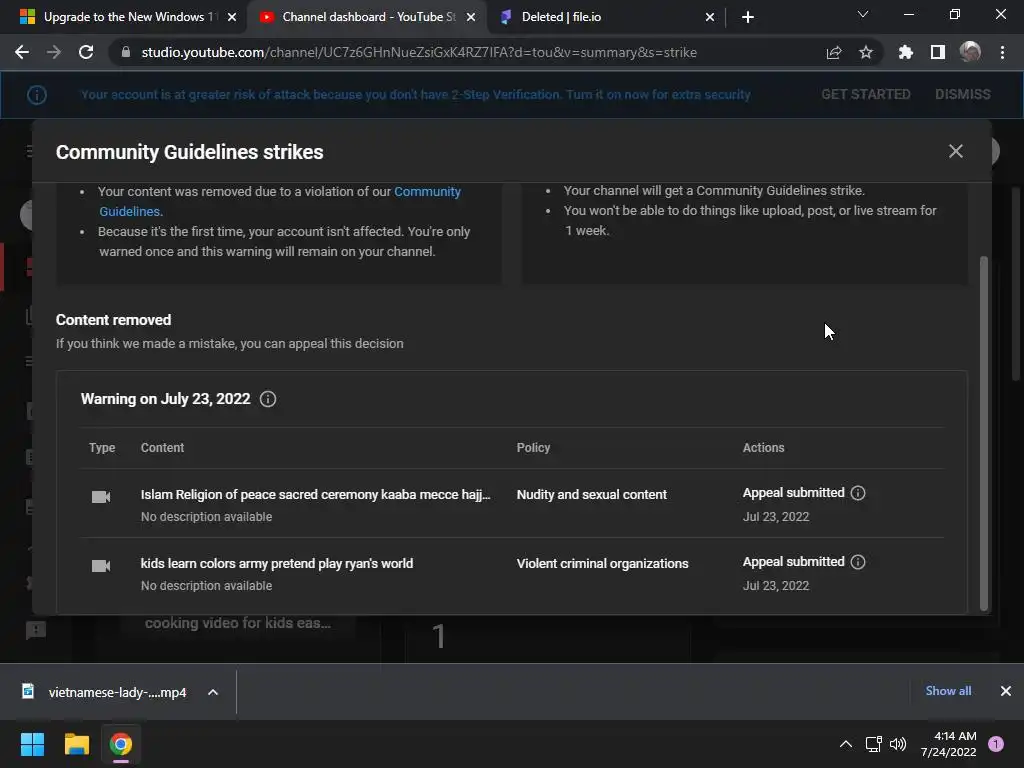
Task: Close the Channel dashboard tab
Action: click(471, 17)
